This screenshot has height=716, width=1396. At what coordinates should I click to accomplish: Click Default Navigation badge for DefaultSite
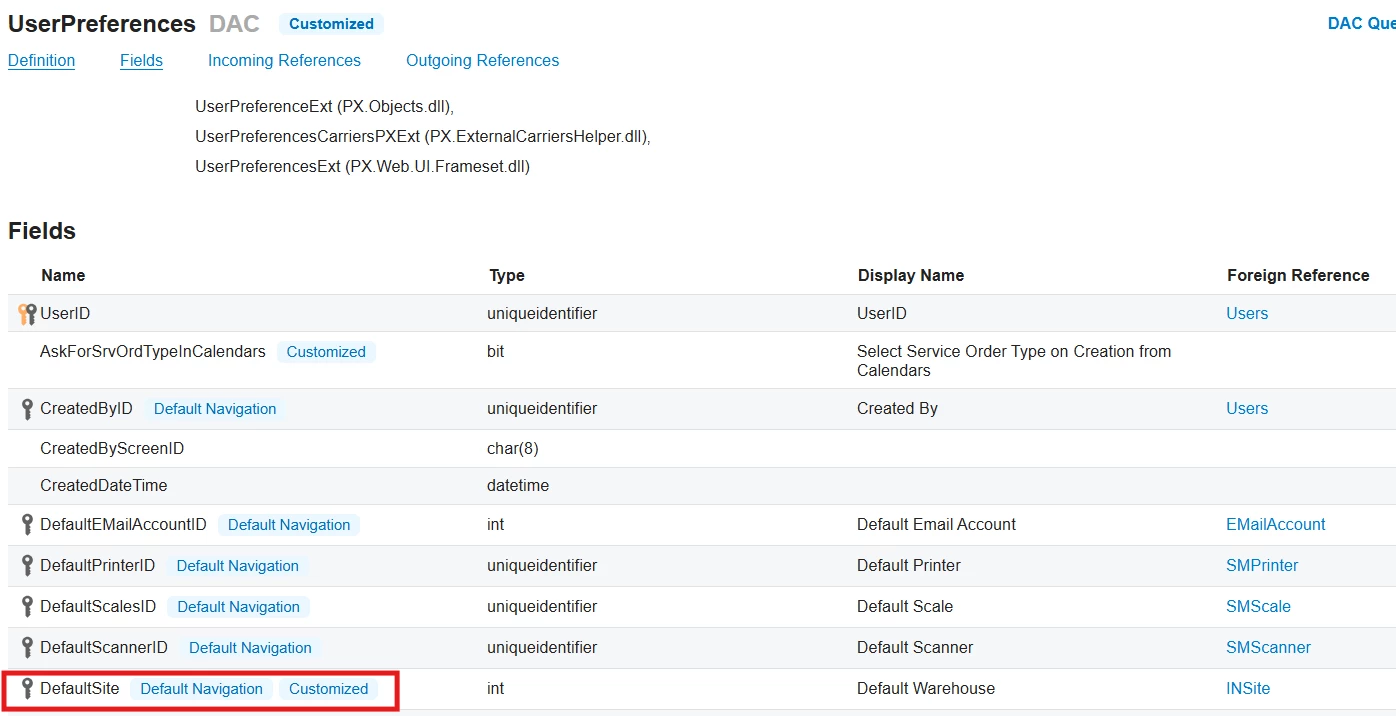pos(202,688)
